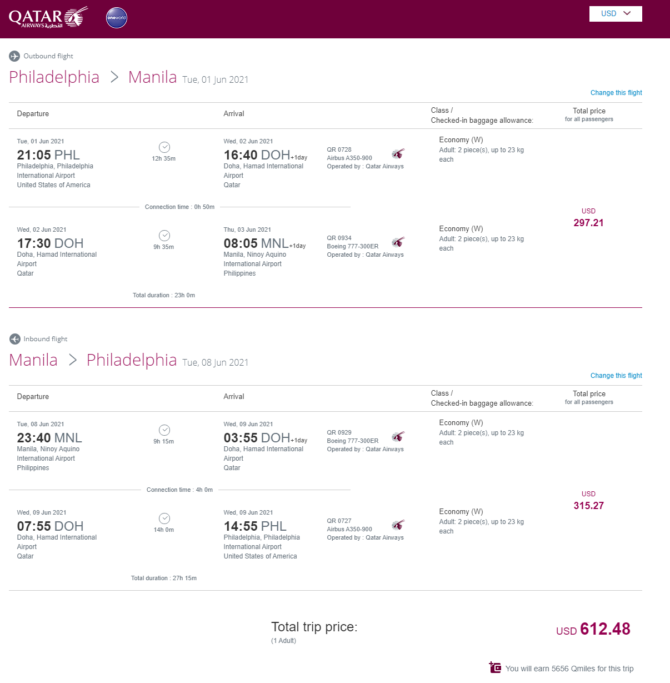
Task: Click Change this flight for inbound
Action: tap(616, 375)
